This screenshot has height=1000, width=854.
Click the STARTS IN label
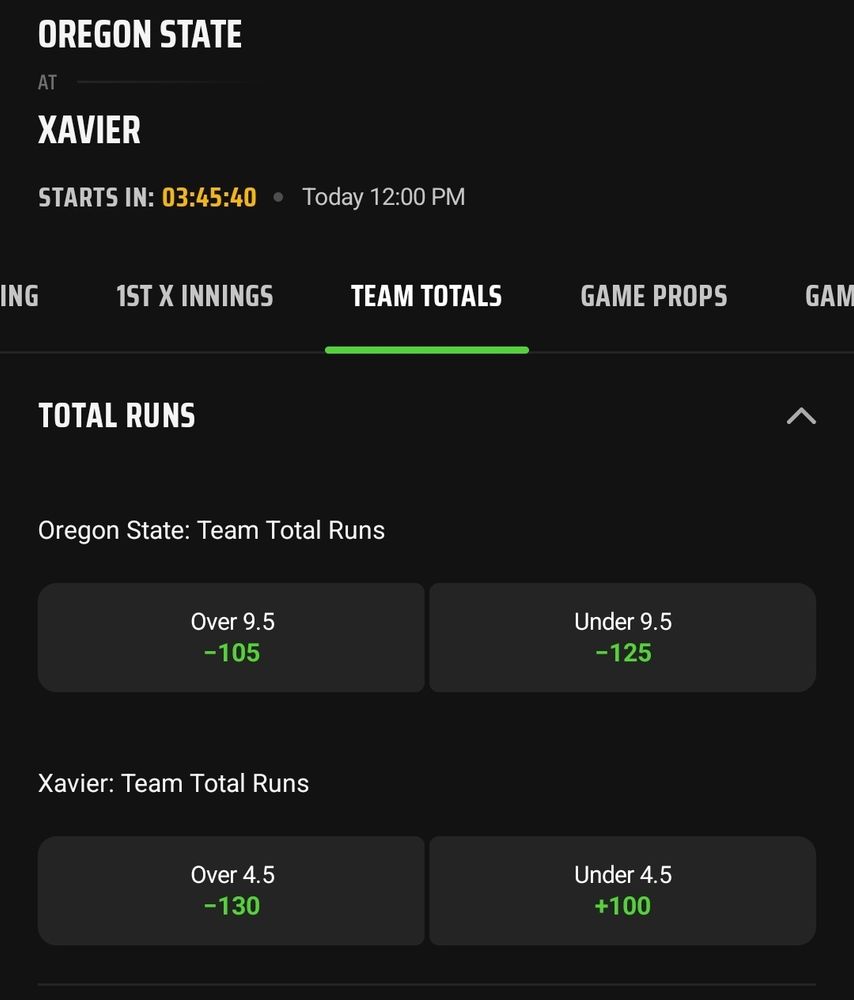pyautogui.click(x=96, y=197)
